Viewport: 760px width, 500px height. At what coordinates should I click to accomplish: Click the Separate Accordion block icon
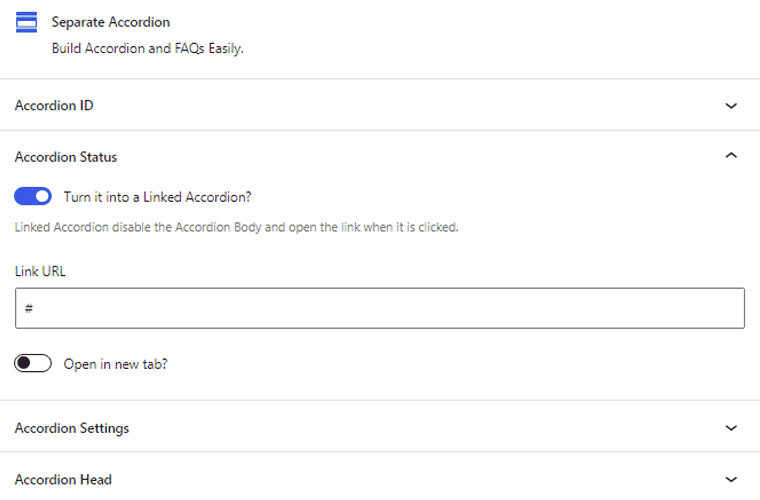point(26,22)
